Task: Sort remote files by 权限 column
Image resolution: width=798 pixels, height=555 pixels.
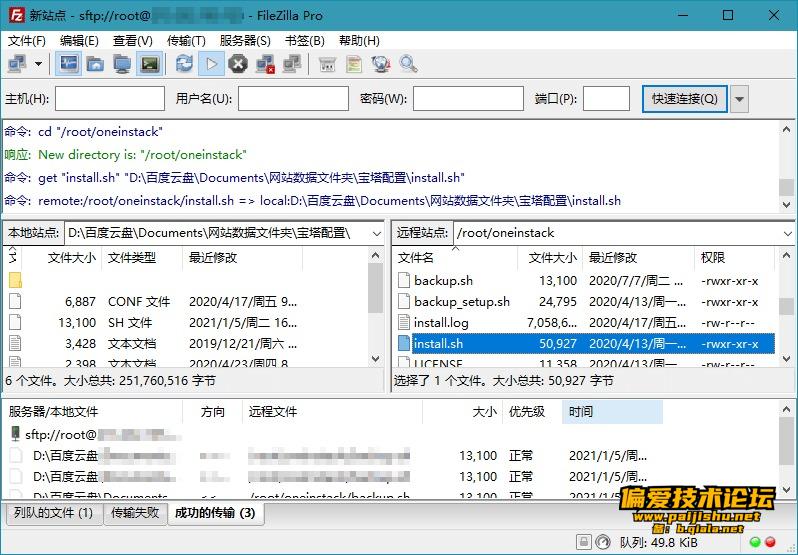Action: pyautogui.click(x=735, y=258)
